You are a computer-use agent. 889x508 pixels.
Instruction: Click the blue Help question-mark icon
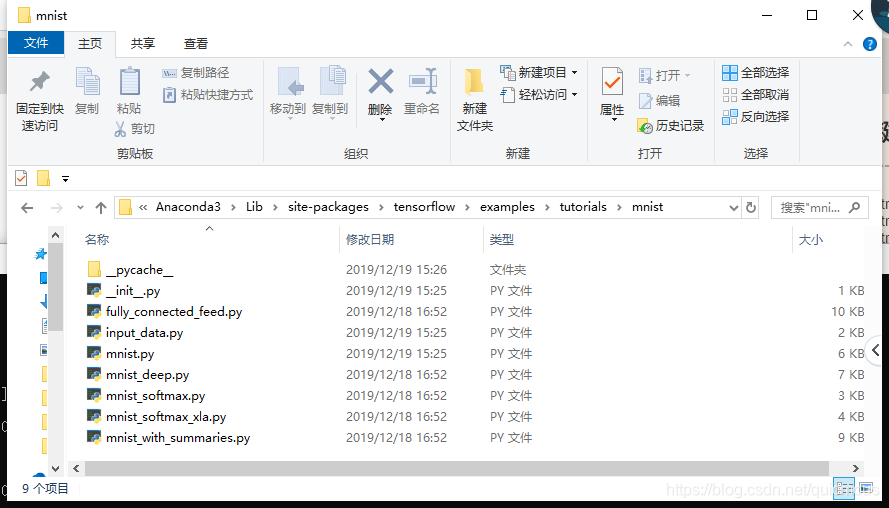tap(870, 44)
